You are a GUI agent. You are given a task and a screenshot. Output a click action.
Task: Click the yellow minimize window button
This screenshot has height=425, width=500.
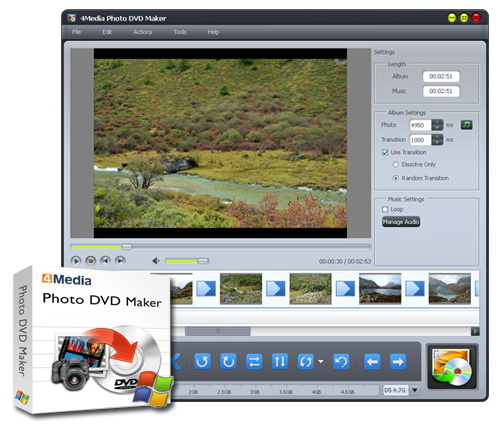[x=452, y=18]
